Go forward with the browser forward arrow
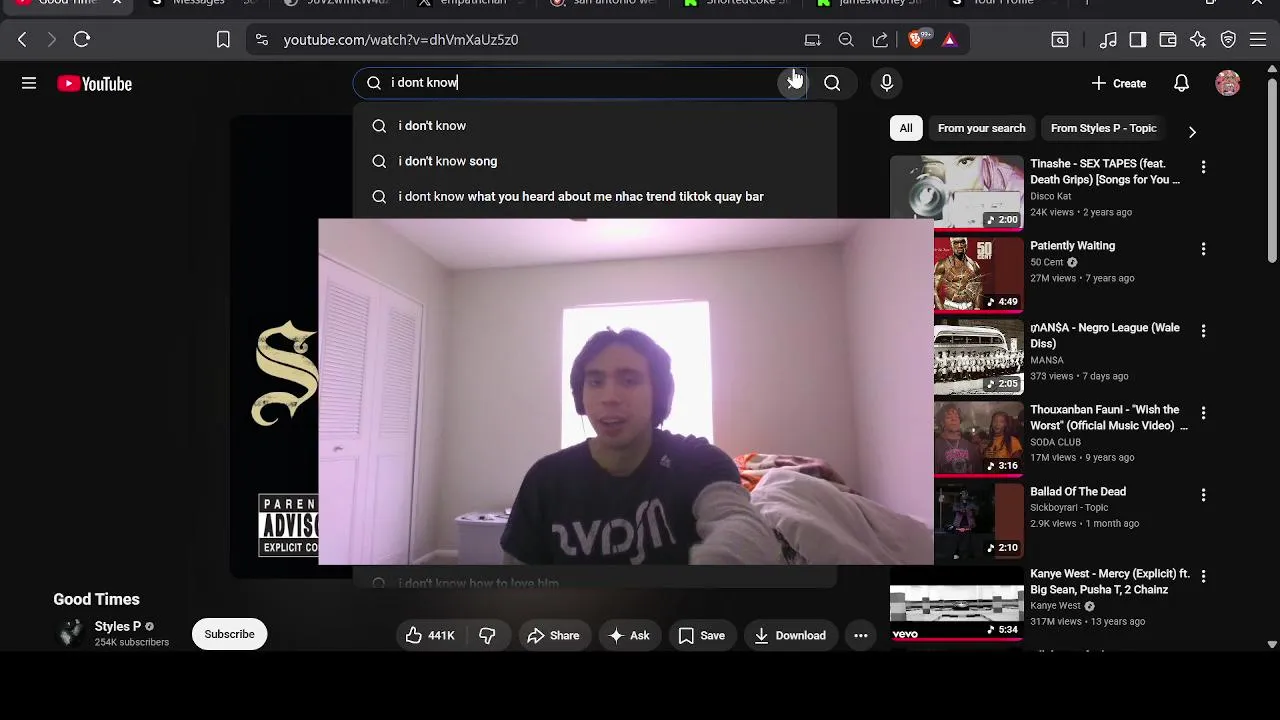This screenshot has width=1280, height=720. (52, 40)
